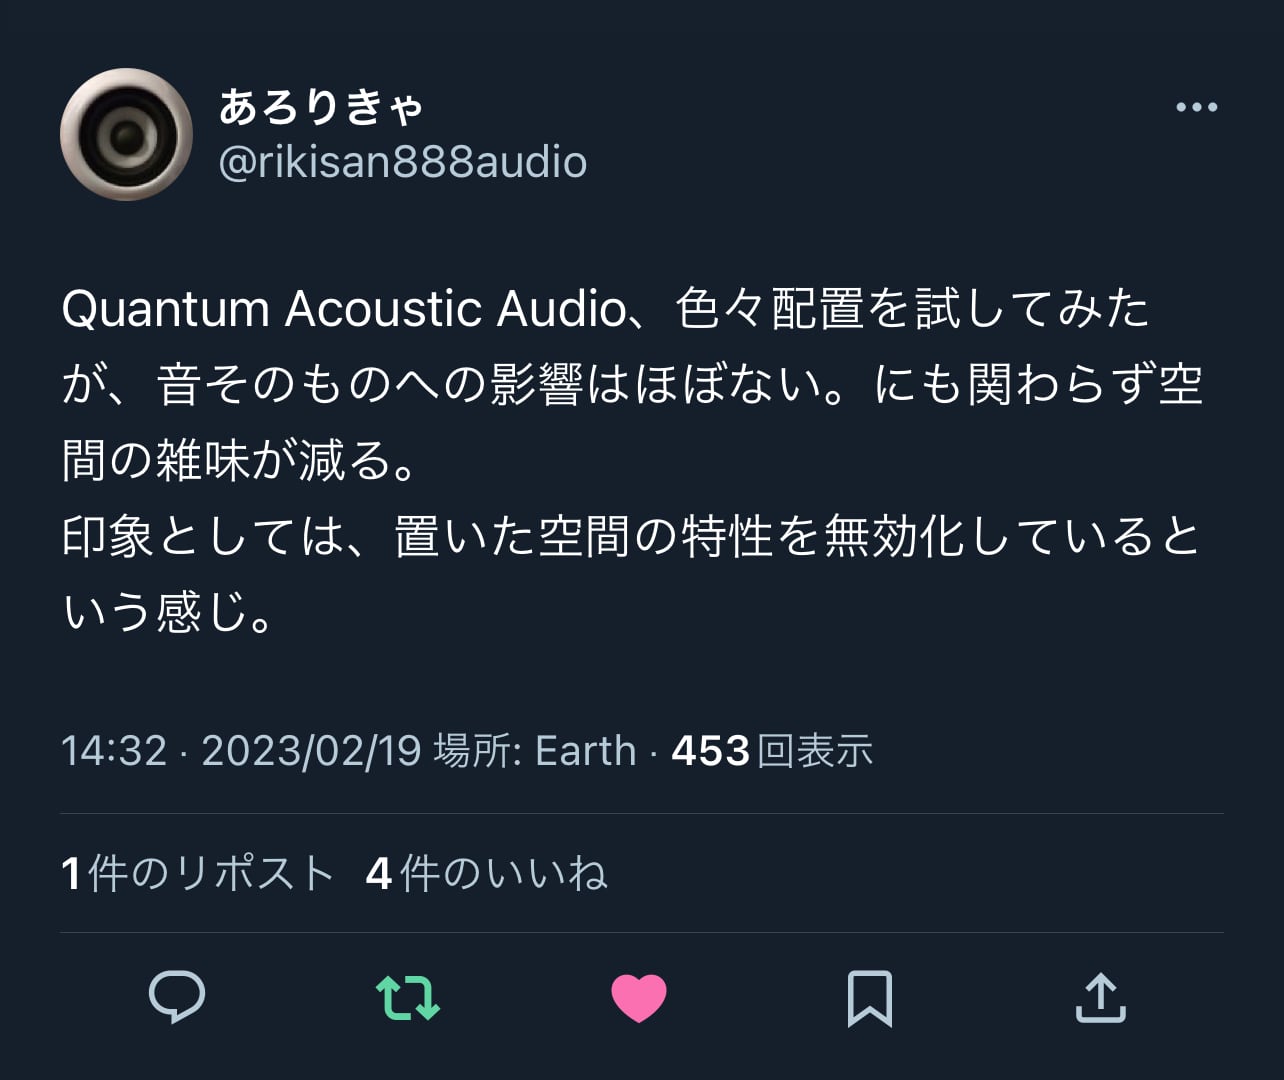Viewport: 1284px width, 1080px height.
Task: Open profile via display name あろりきゃ
Action: [322, 106]
